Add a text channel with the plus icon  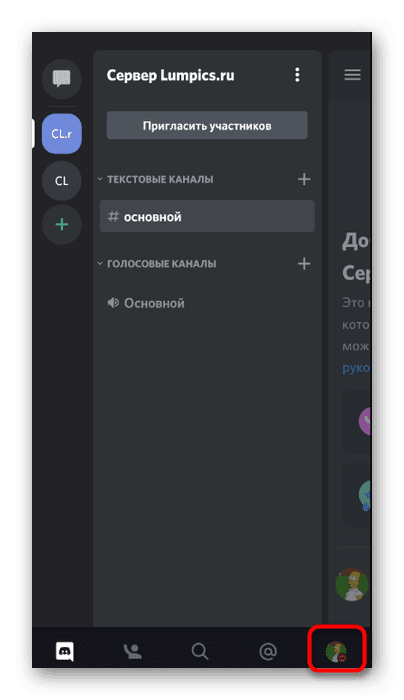click(304, 179)
